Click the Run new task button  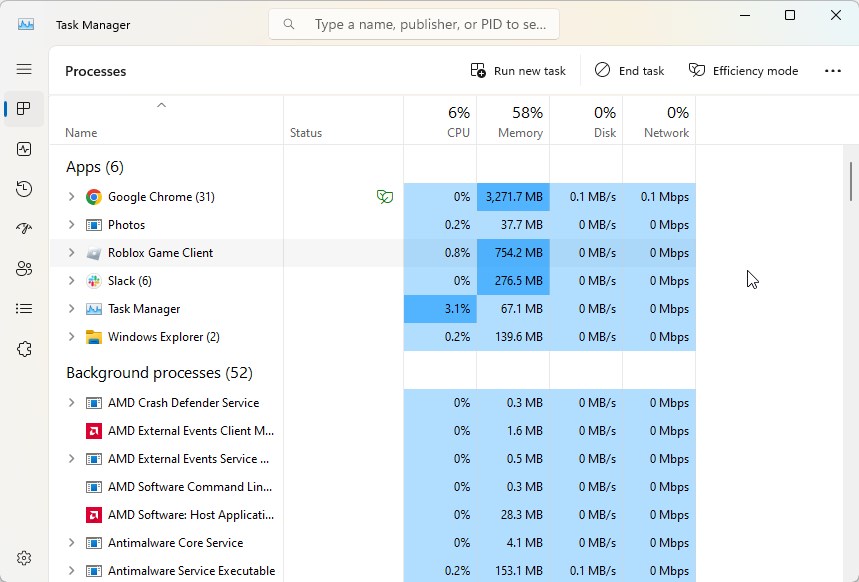point(517,70)
